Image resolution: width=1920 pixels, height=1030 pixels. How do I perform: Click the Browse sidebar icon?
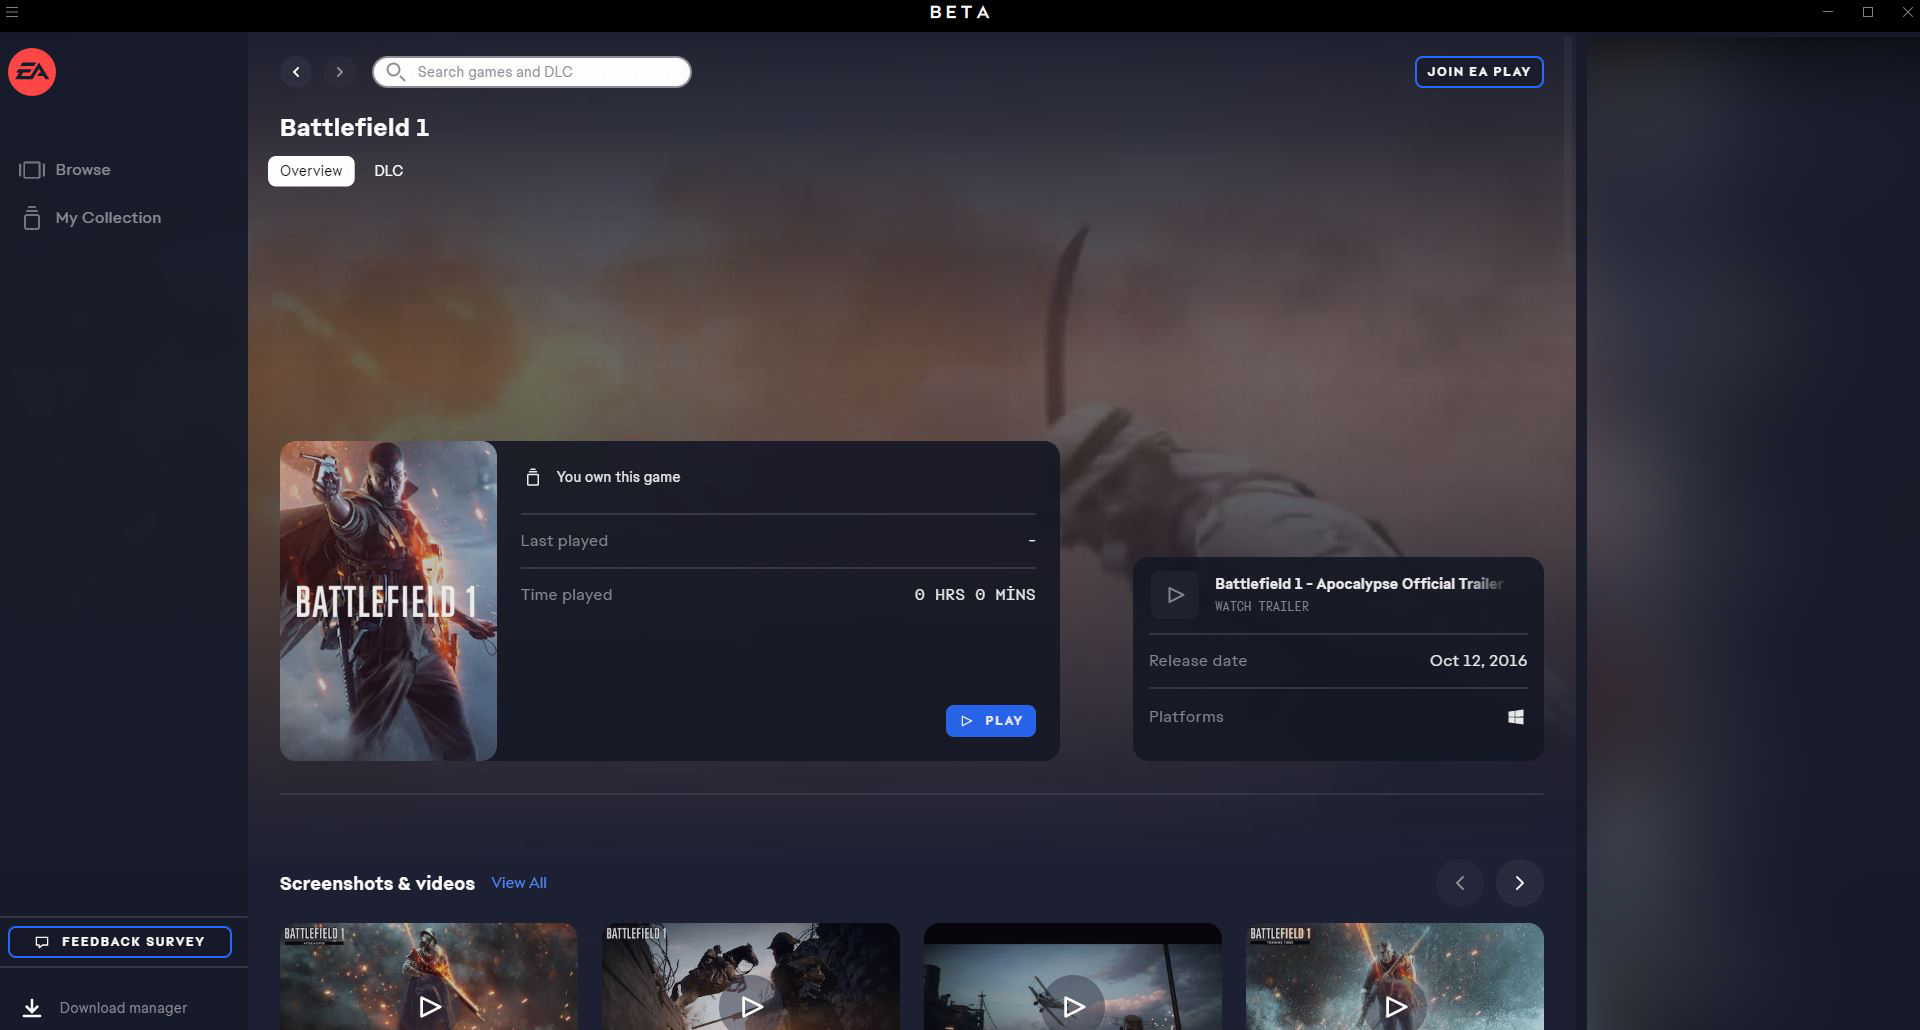pyautogui.click(x=32, y=170)
